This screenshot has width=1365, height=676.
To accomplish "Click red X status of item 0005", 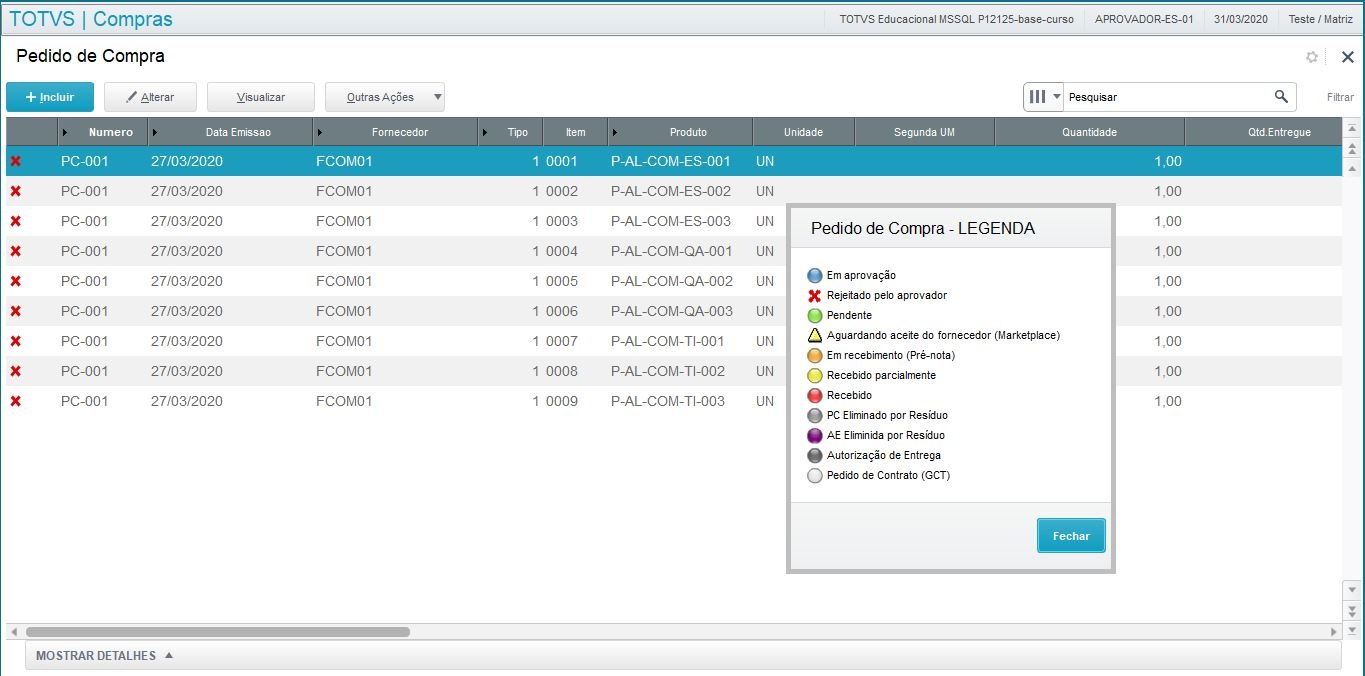I will (x=15, y=281).
